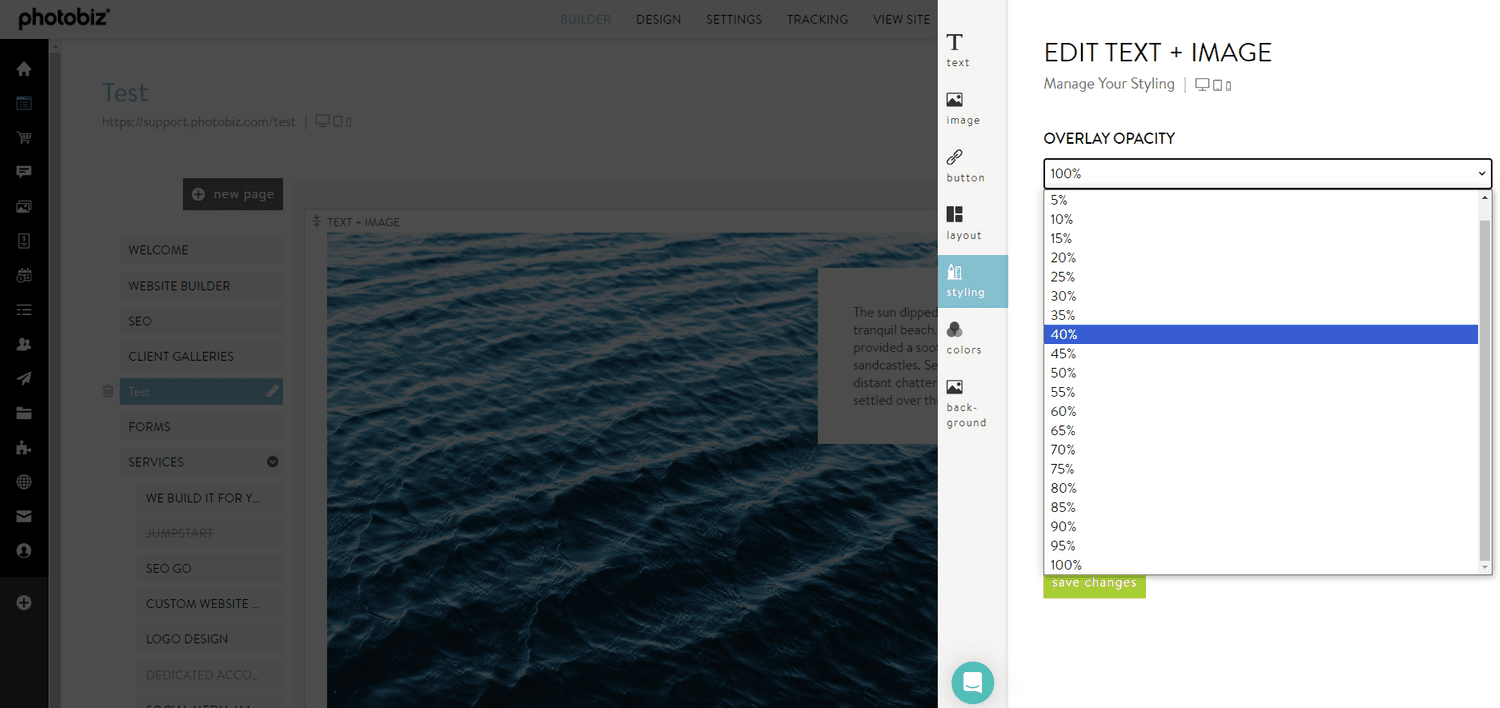
Task: Open the colors panel tab
Action: (x=964, y=338)
